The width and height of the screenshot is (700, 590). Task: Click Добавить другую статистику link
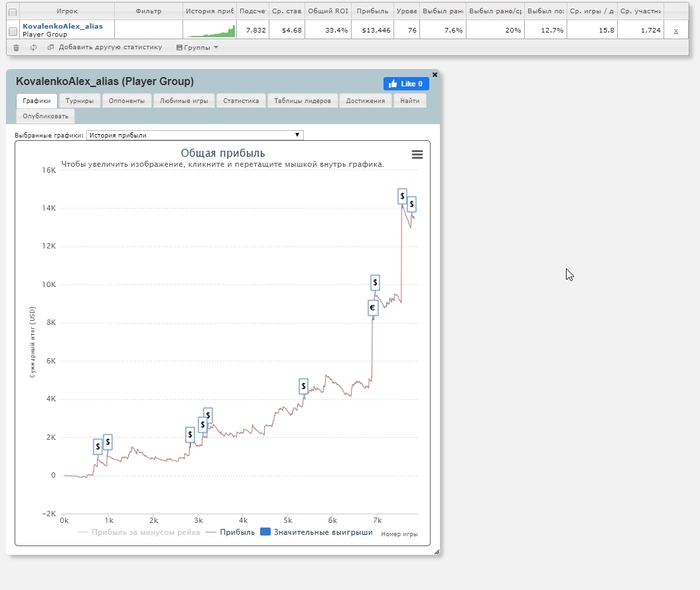tap(110, 47)
